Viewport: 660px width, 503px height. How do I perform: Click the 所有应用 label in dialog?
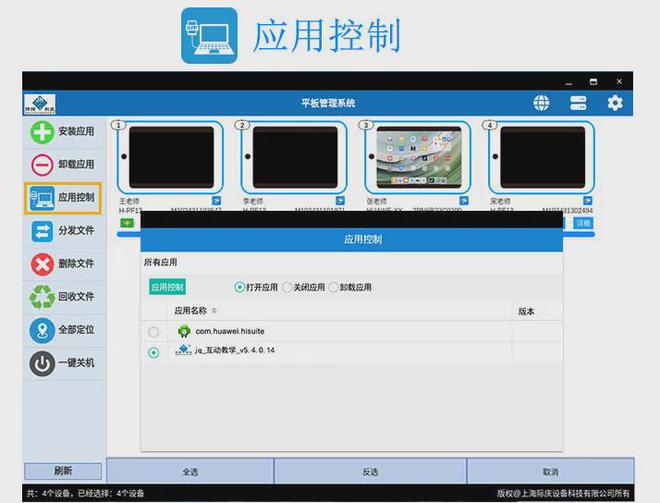click(x=160, y=262)
